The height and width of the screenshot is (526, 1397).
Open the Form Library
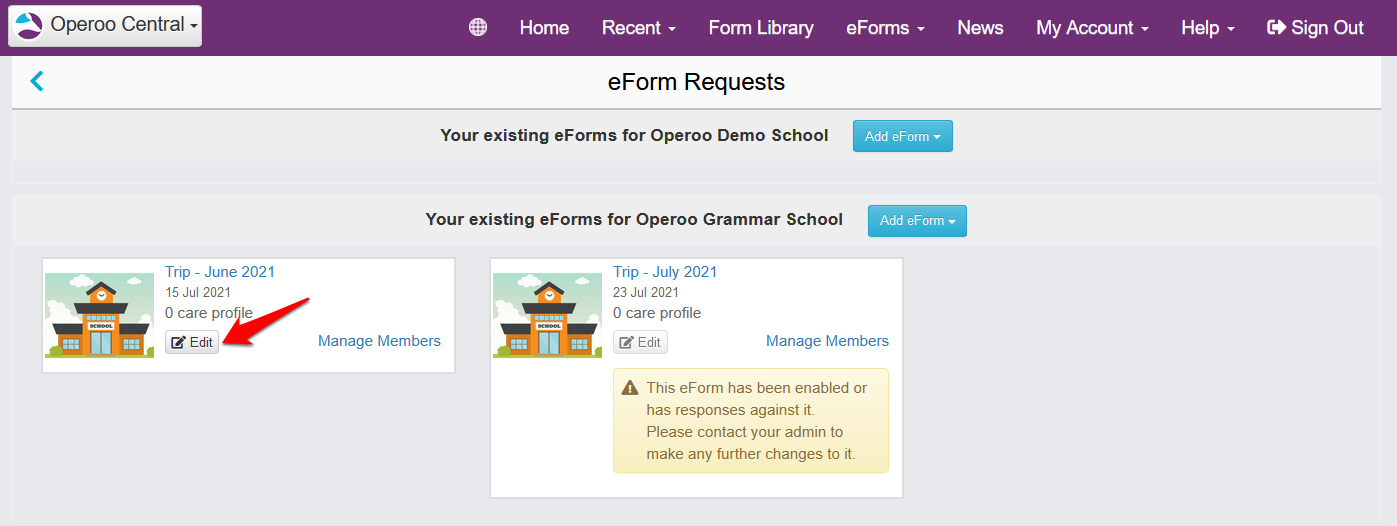click(x=761, y=28)
